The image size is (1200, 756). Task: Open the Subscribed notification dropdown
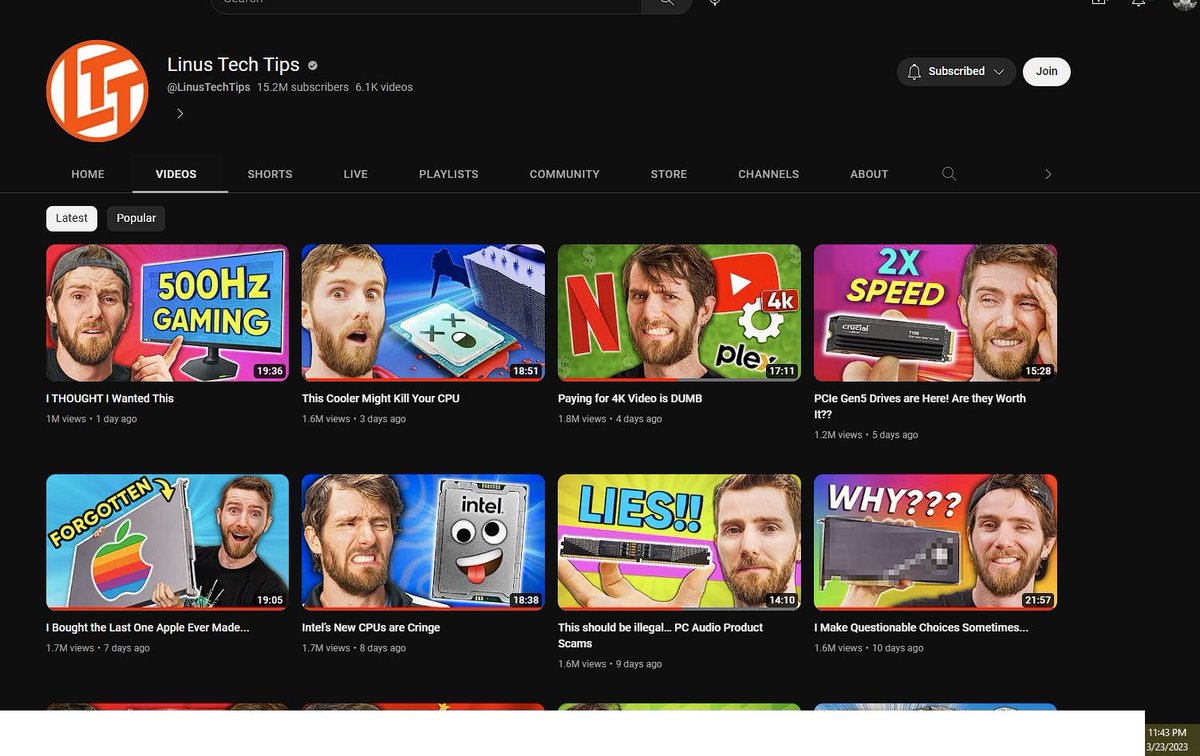pos(956,72)
